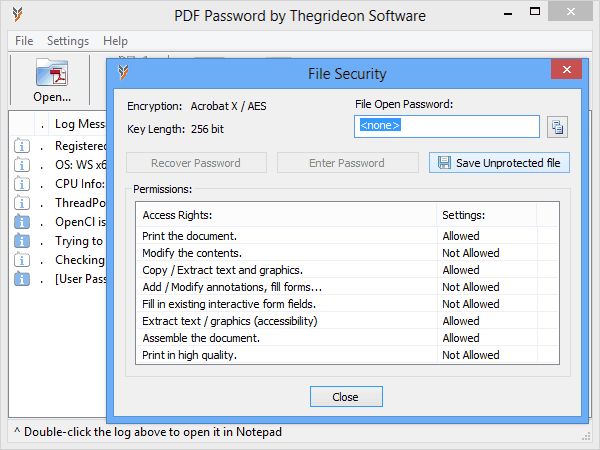Select the Print in high quality row
The image size is (600, 450).
347,355
